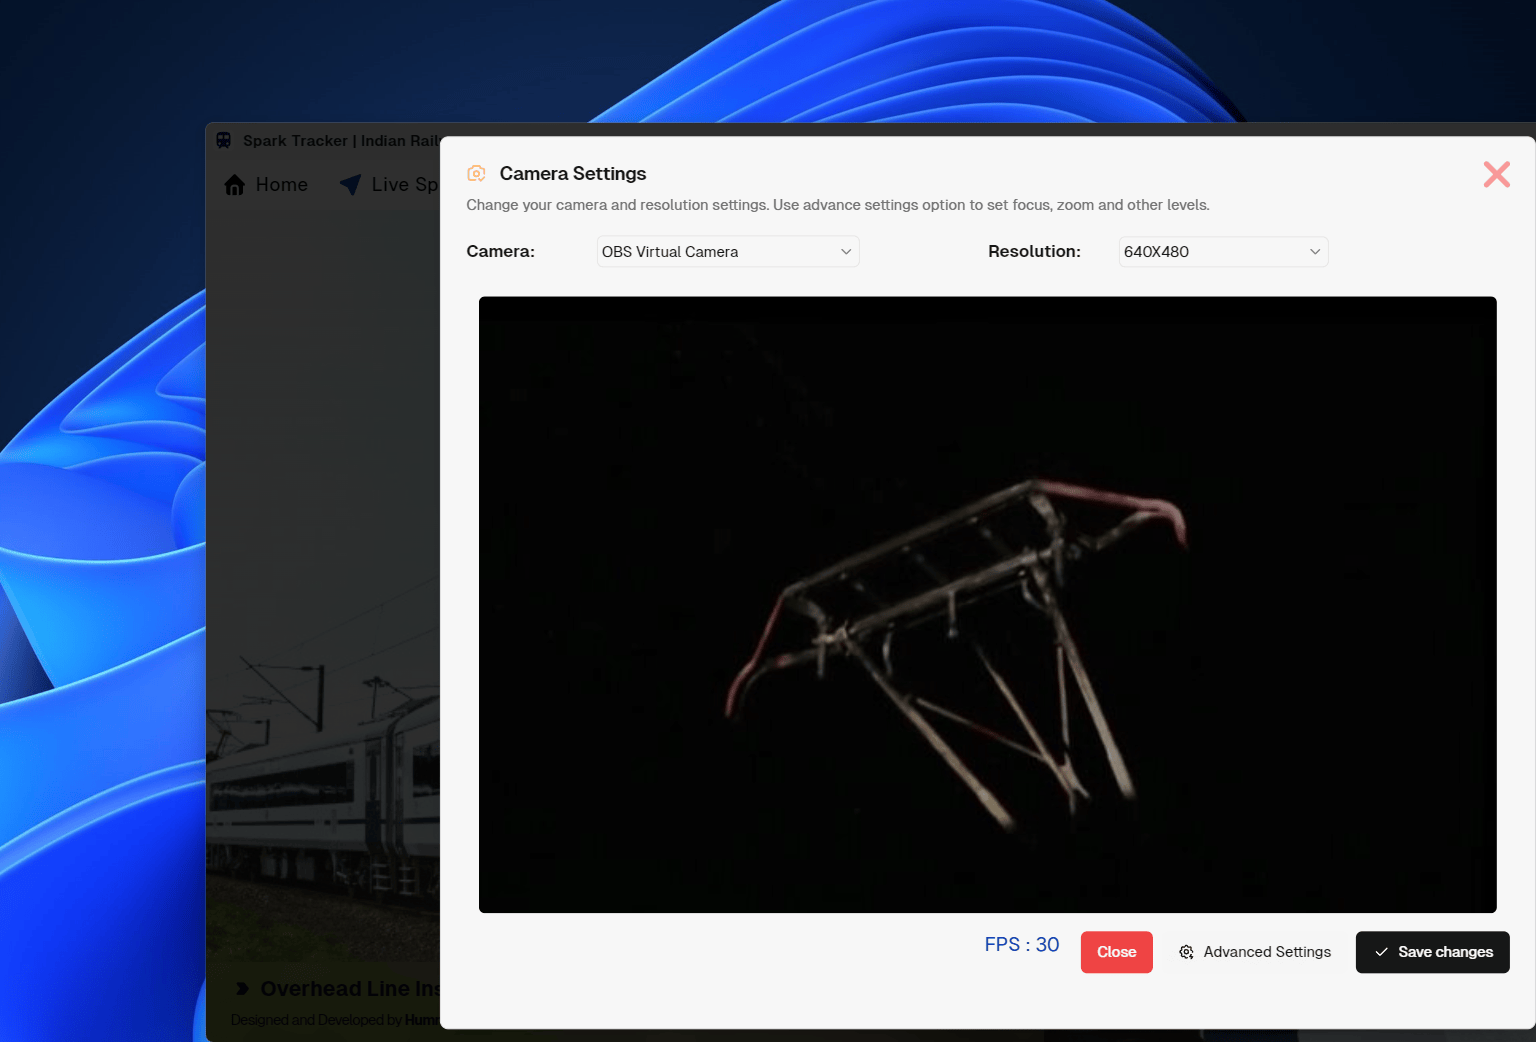Open the Live Sp... menu item
1536x1042 pixels.
[390, 185]
